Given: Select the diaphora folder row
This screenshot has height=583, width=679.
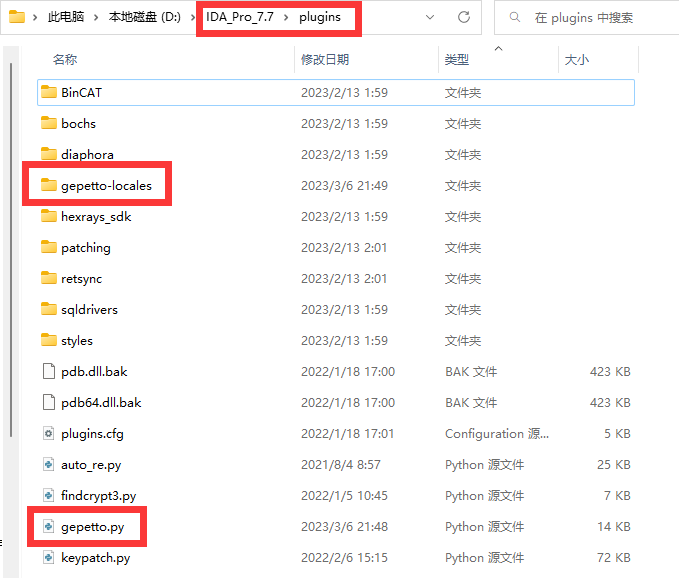Looking at the screenshot, I should (87, 155).
